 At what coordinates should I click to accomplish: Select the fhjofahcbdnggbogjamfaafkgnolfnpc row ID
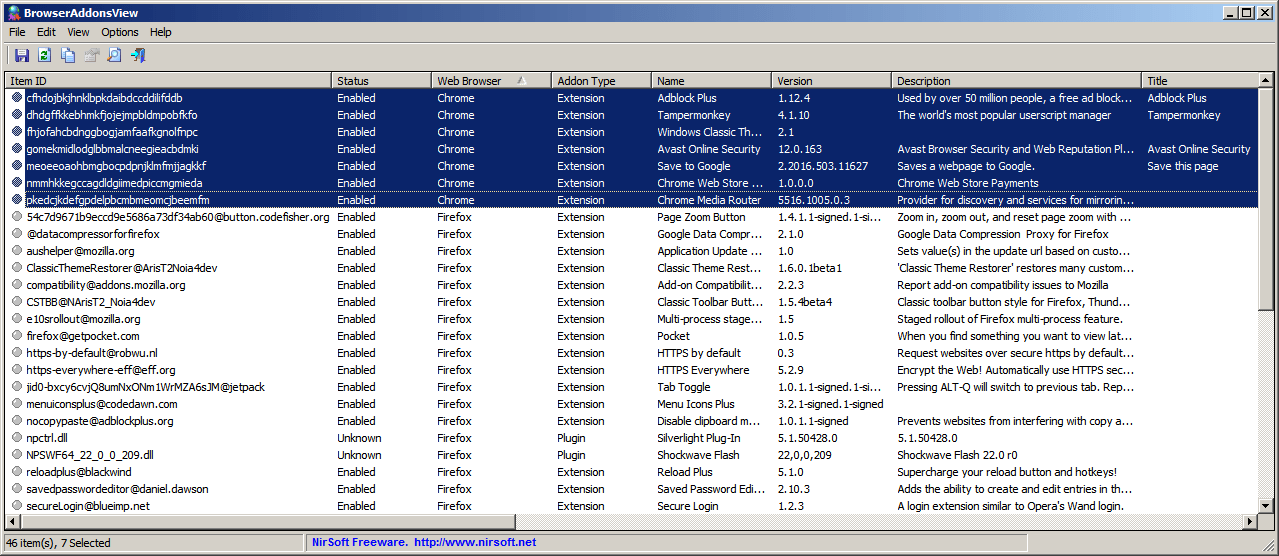112,132
